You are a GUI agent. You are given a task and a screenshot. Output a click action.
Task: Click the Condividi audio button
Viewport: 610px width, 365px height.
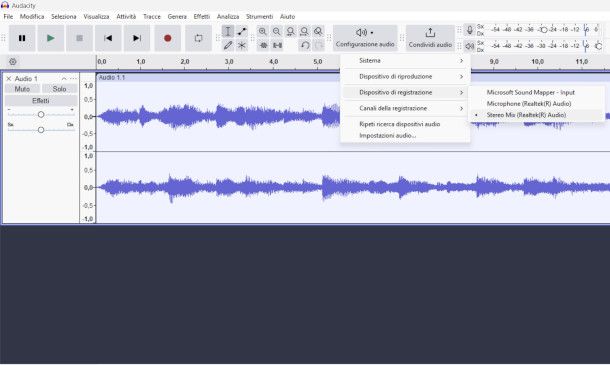(430, 38)
